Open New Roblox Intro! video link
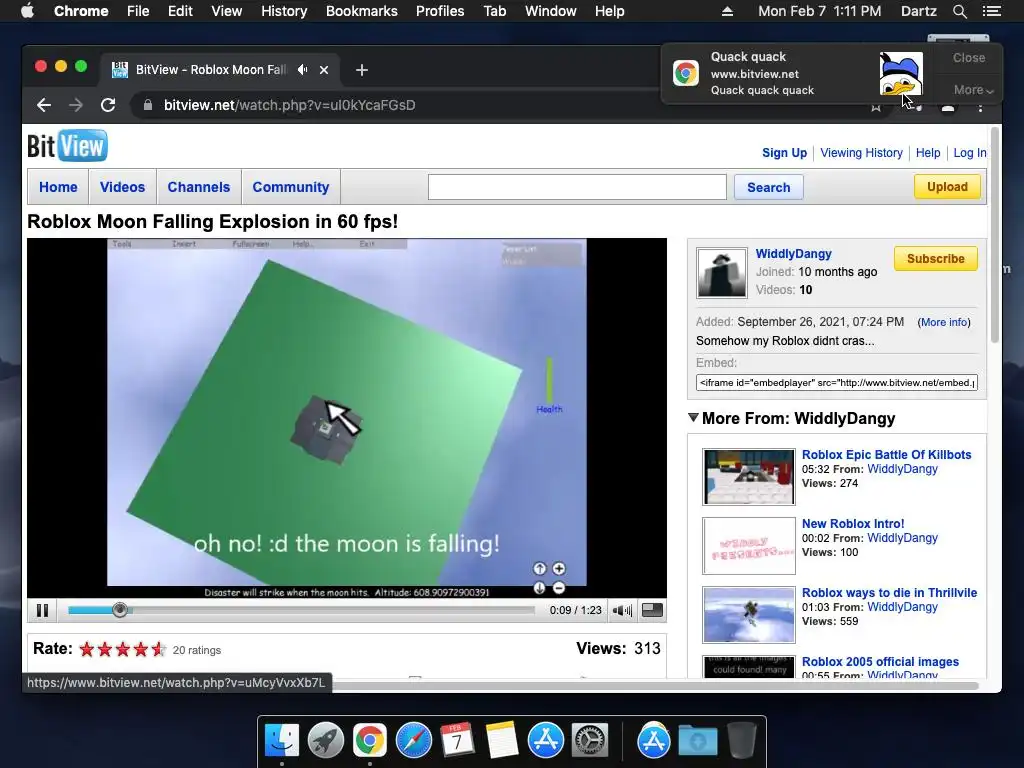Image resolution: width=1024 pixels, height=768 pixels. pos(853,524)
